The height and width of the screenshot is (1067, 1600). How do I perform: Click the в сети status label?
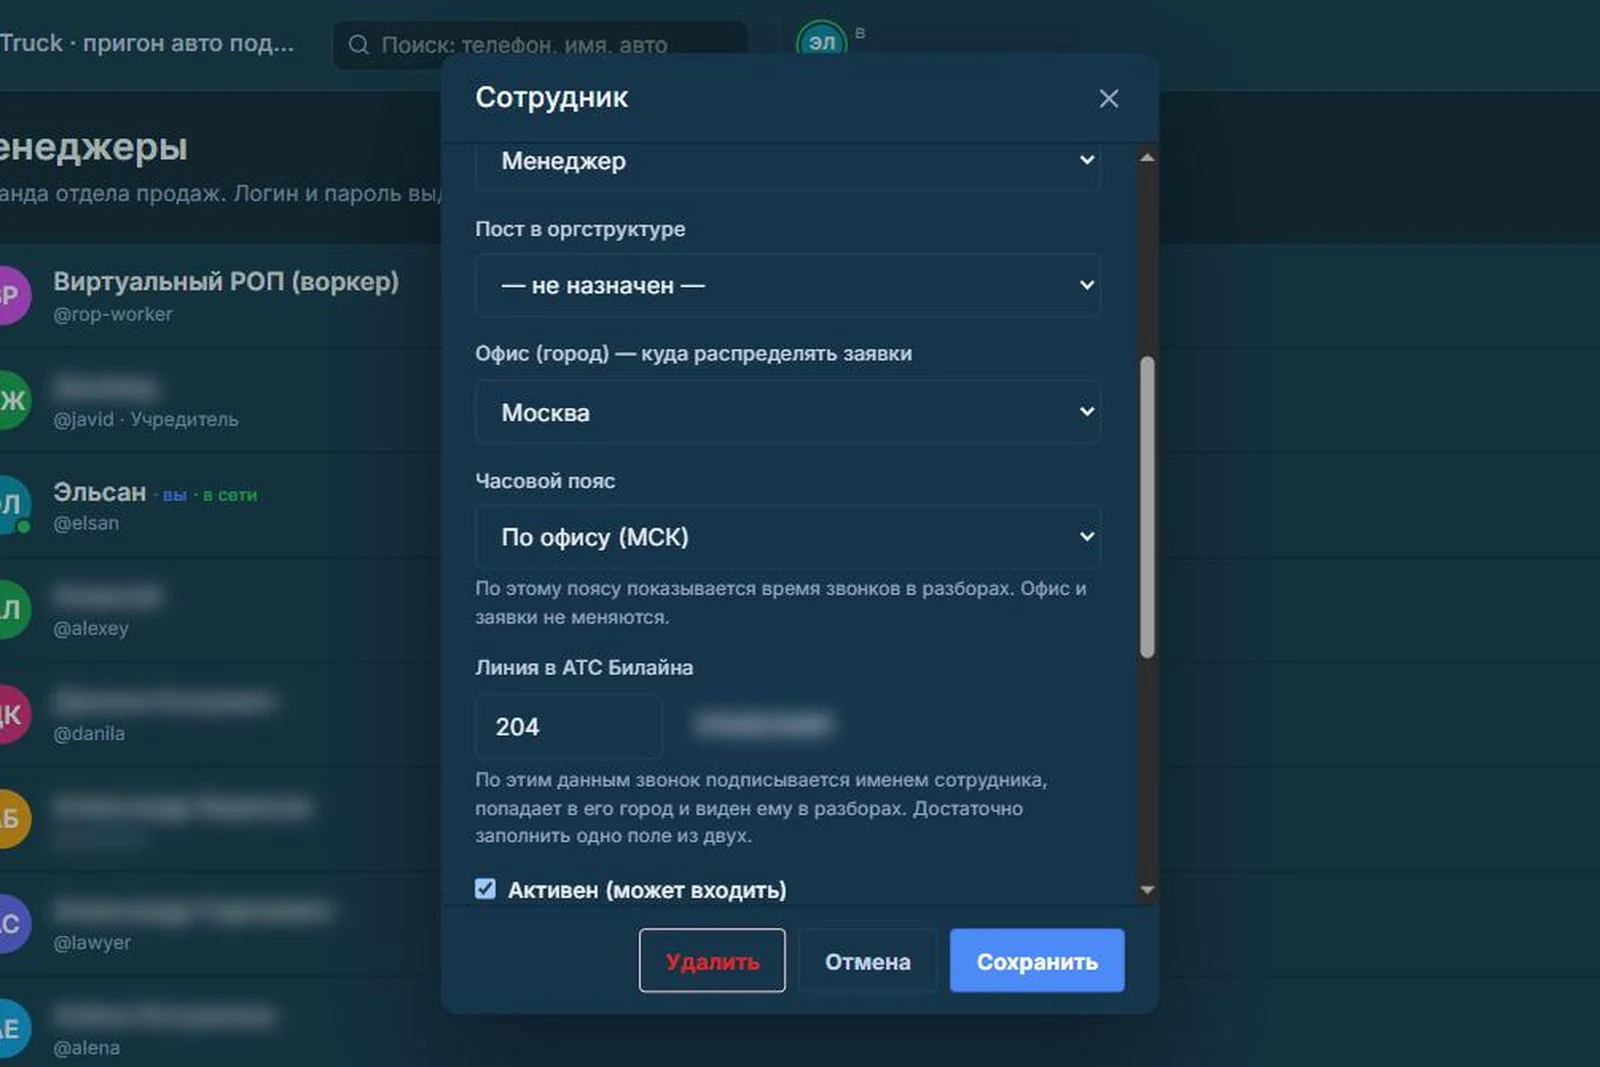[x=230, y=495]
